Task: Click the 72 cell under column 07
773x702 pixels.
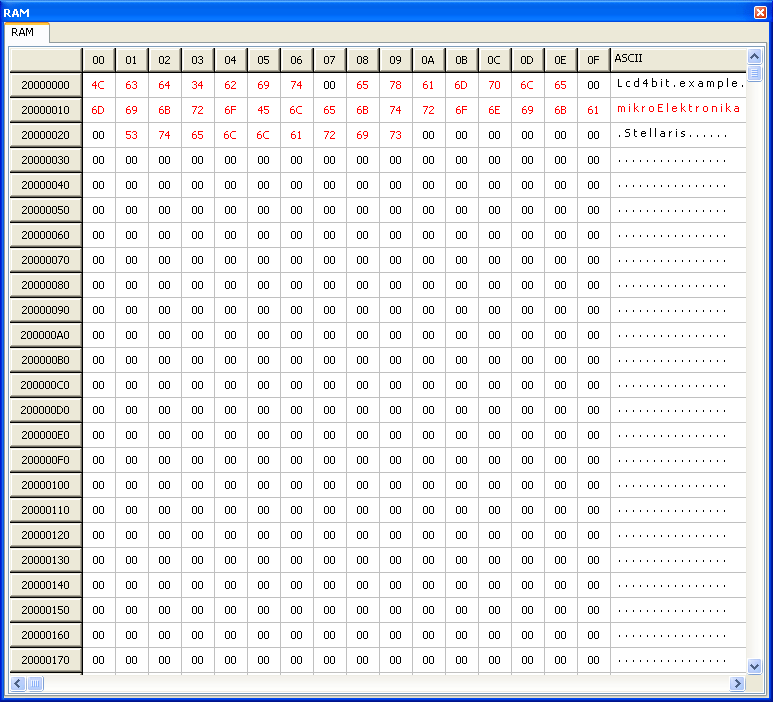Action: [329, 136]
